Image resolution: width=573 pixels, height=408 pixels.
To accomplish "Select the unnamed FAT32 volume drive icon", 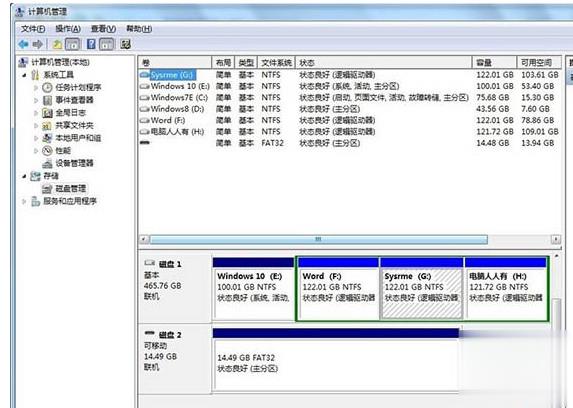I will [145, 143].
